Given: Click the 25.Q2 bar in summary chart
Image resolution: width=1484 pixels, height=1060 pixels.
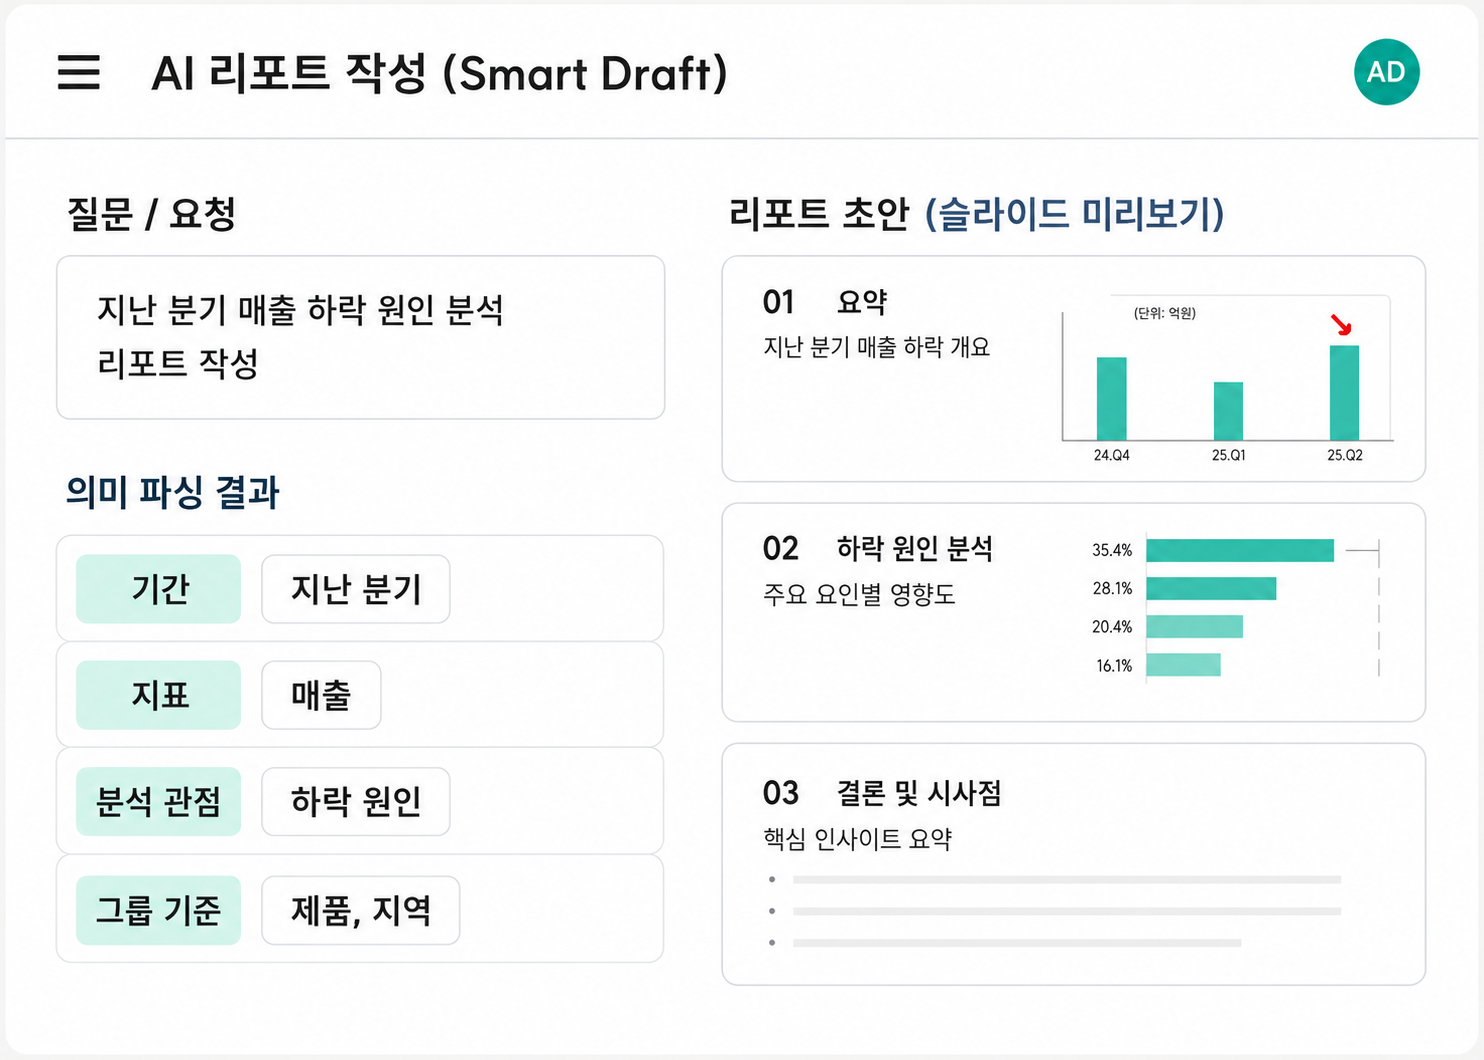Looking at the screenshot, I should [1344, 393].
